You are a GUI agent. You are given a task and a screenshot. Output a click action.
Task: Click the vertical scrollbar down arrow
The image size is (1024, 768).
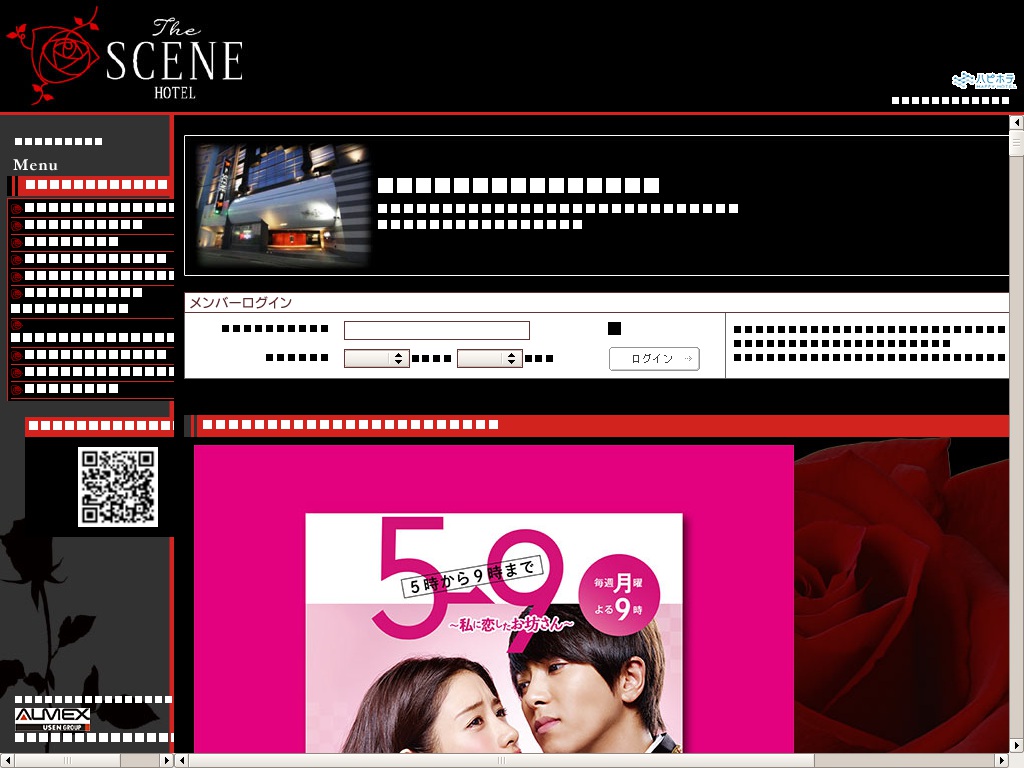(x=1016, y=746)
